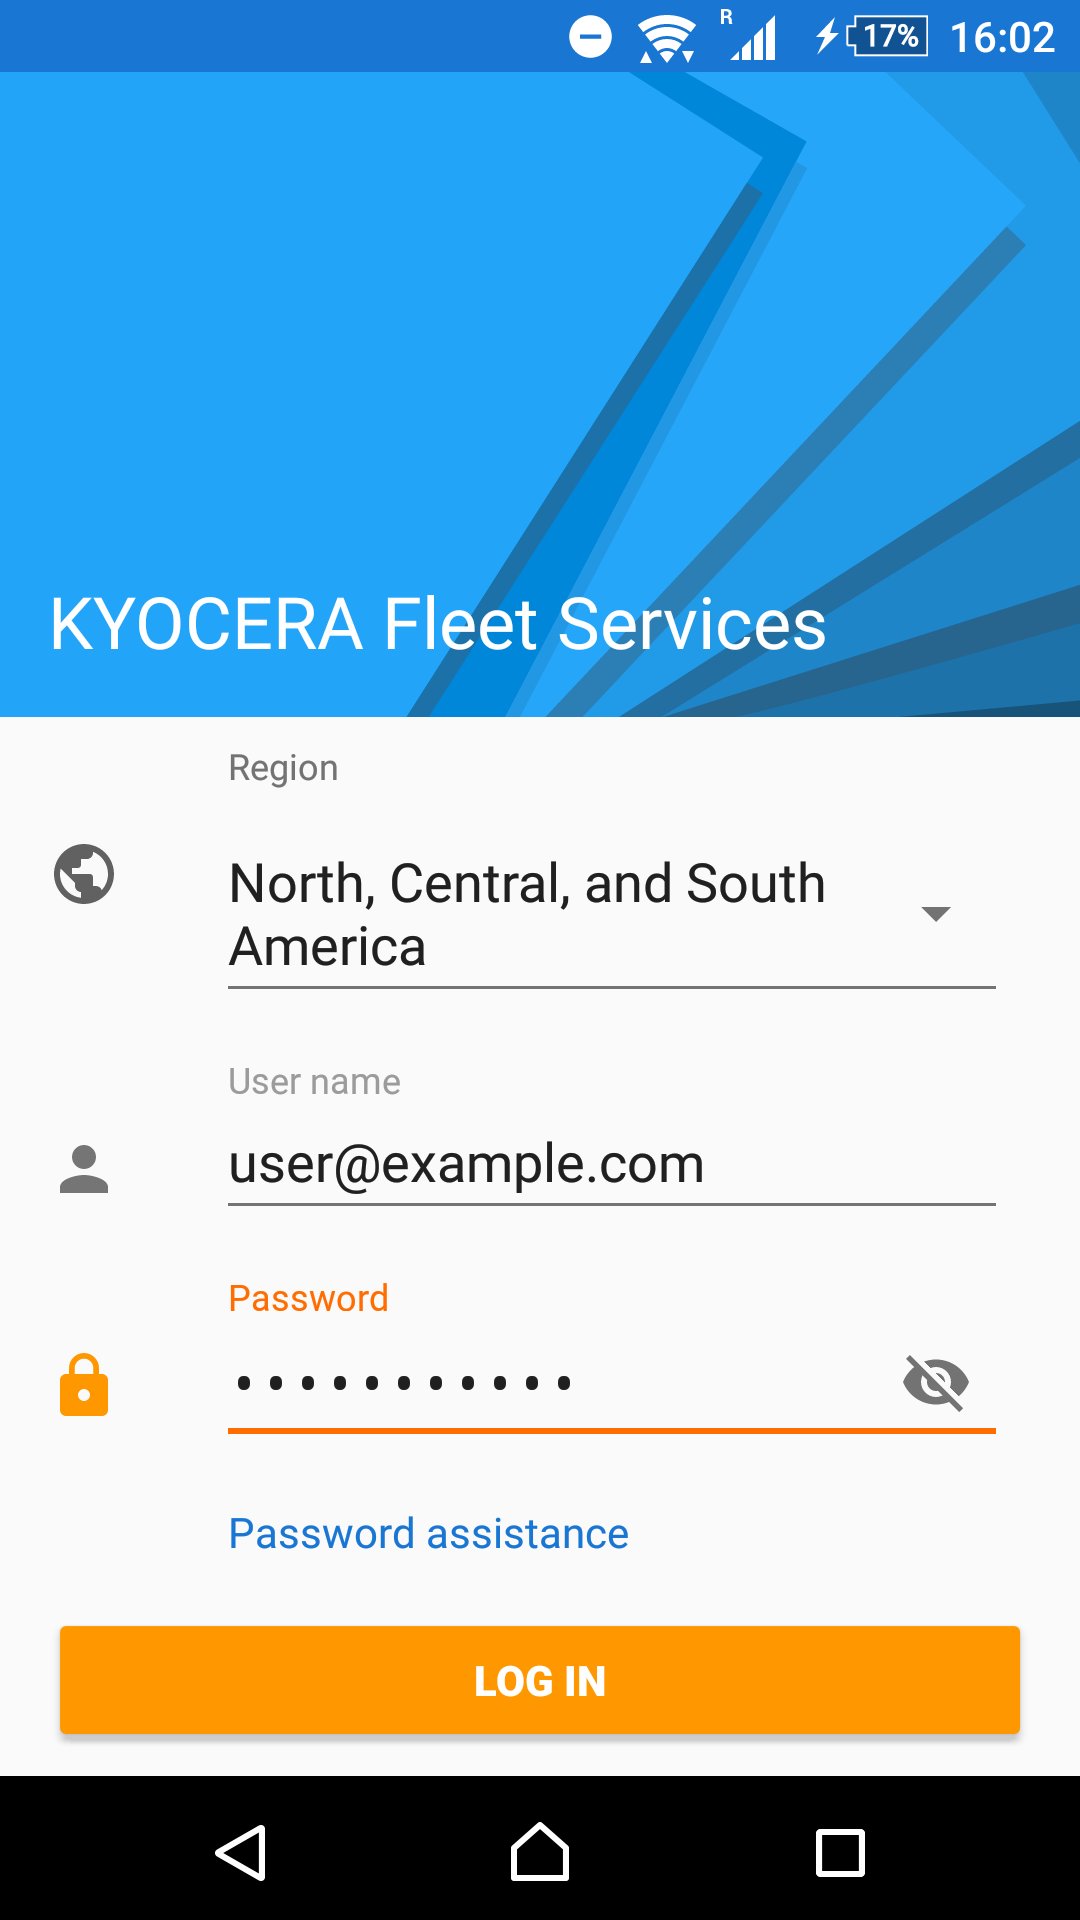Expand the Region dropdown arrow
Image resolution: width=1080 pixels, height=1920 pixels.
(936, 914)
